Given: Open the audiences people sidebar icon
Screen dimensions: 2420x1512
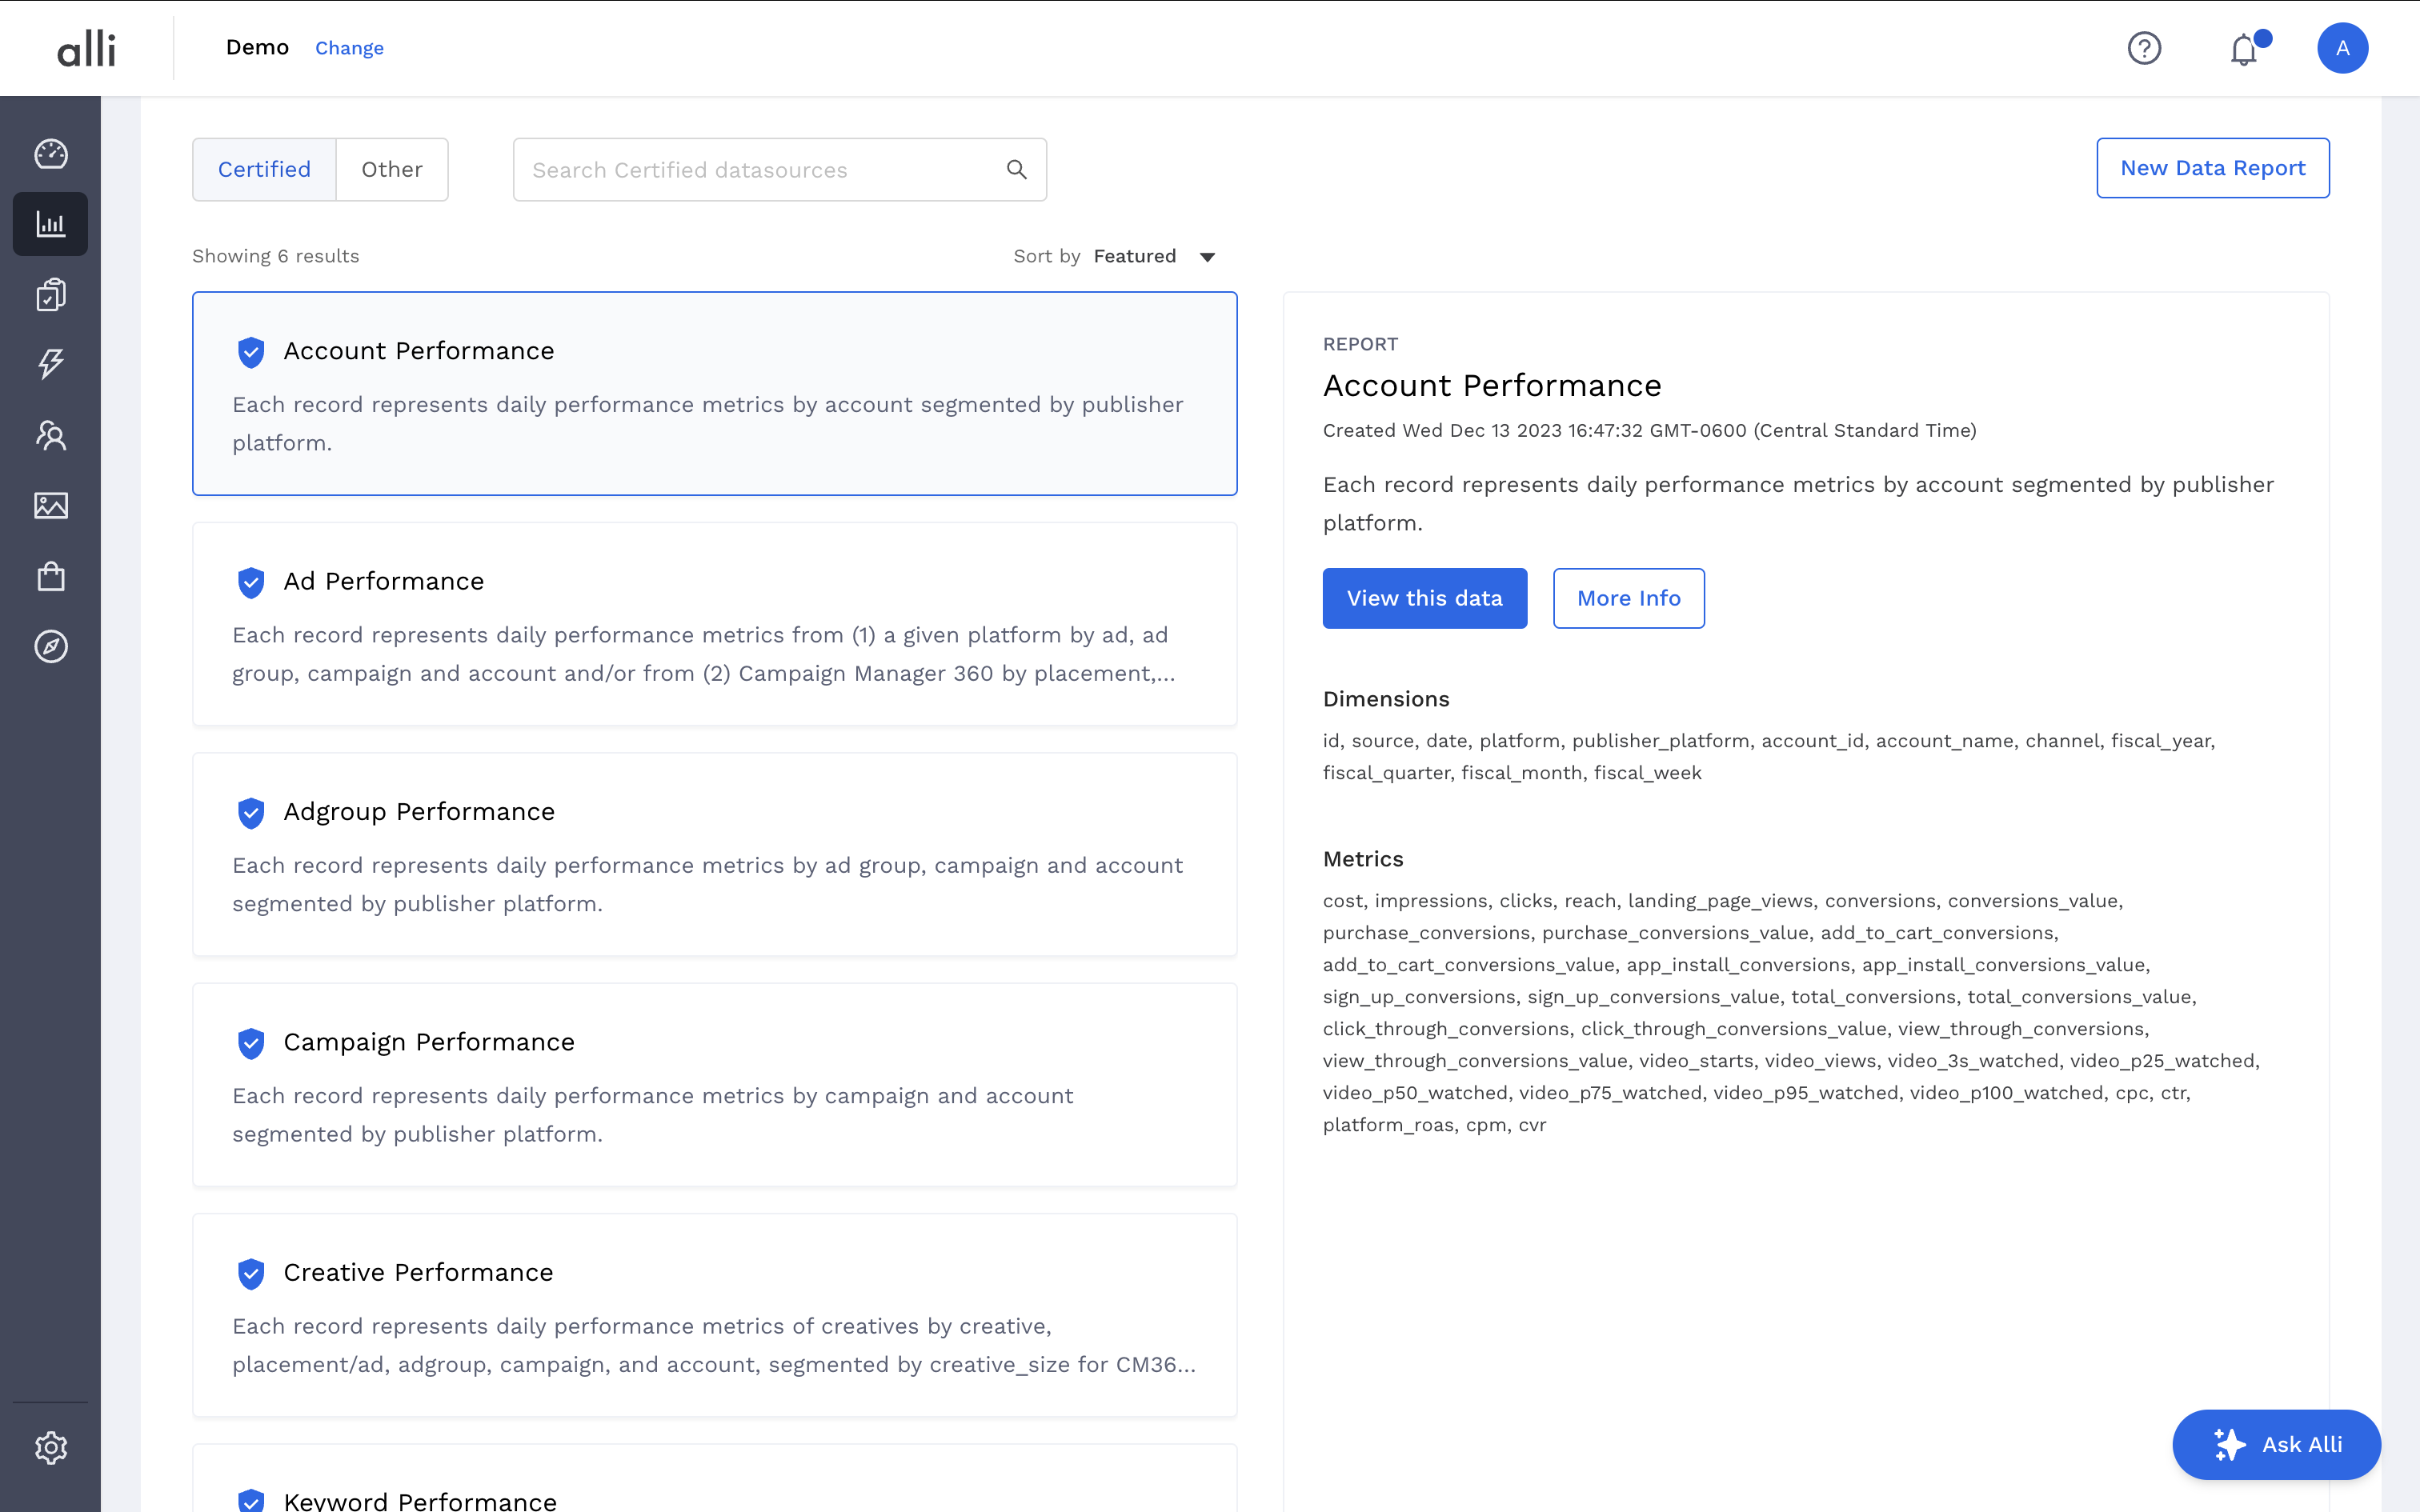Looking at the screenshot, I should pos(51,435).
